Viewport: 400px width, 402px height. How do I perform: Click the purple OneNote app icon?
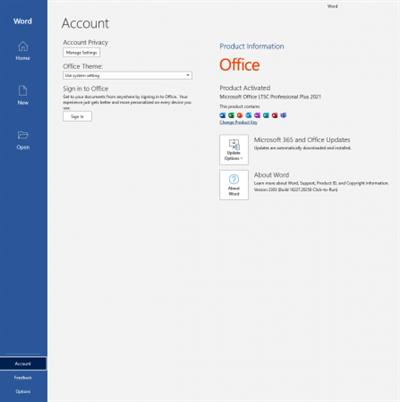tap(257, 115)
